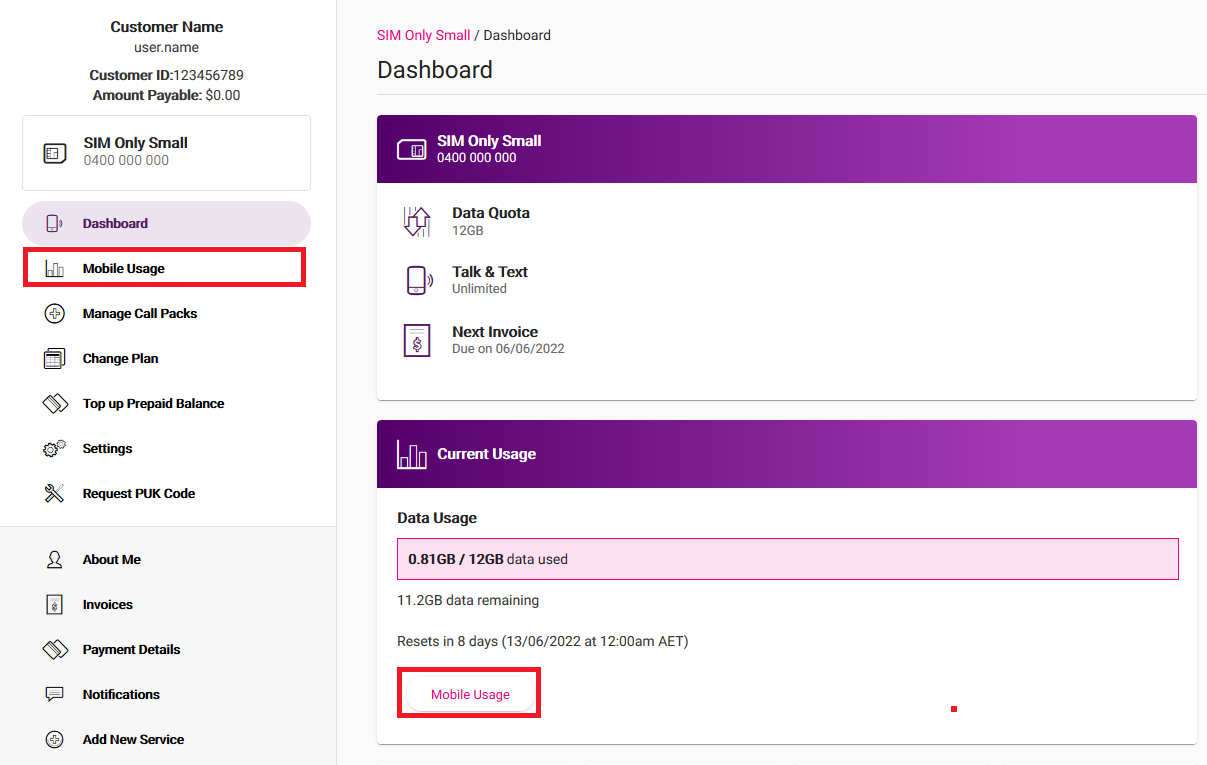
Task: Click the About Me person icon
Action: click(55, 560)
